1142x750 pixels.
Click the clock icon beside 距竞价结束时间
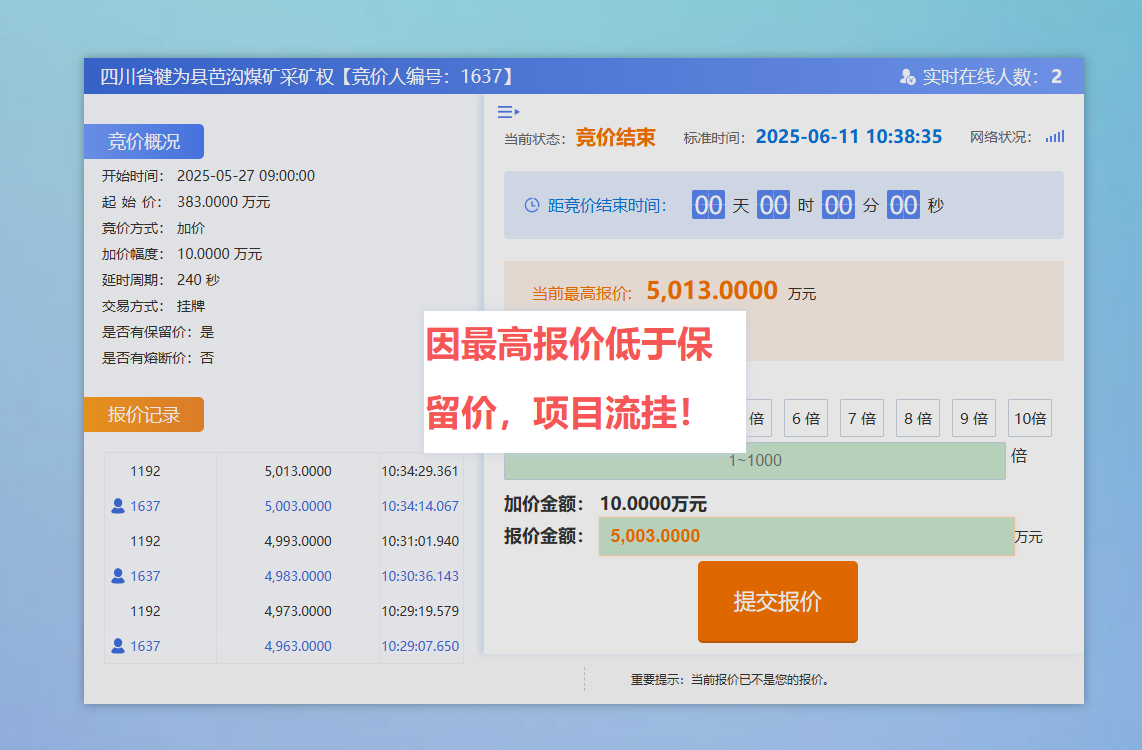[532, 205]
